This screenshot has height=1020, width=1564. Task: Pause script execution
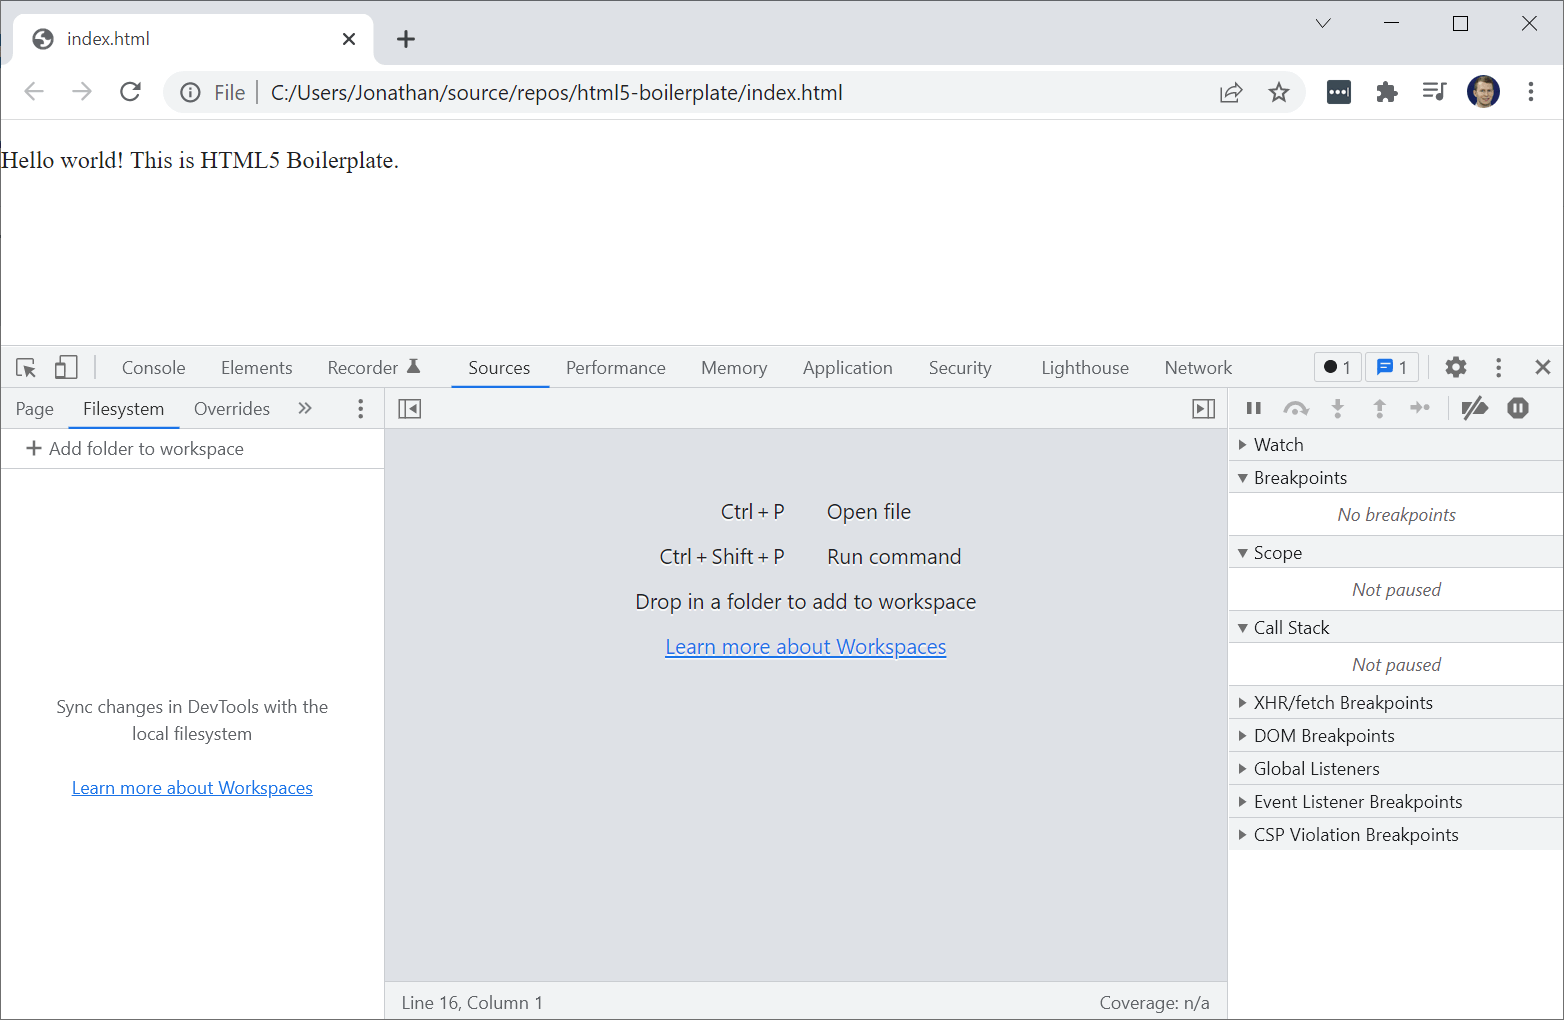pos(1253,408)
